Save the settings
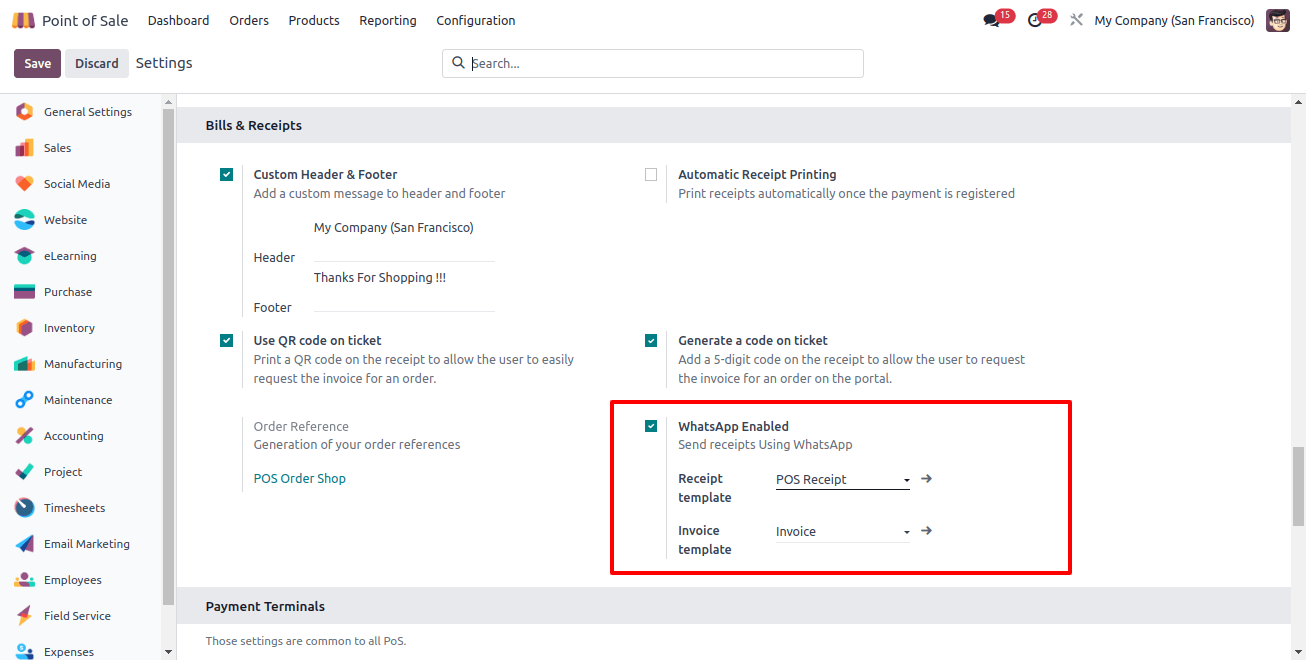 37,63
